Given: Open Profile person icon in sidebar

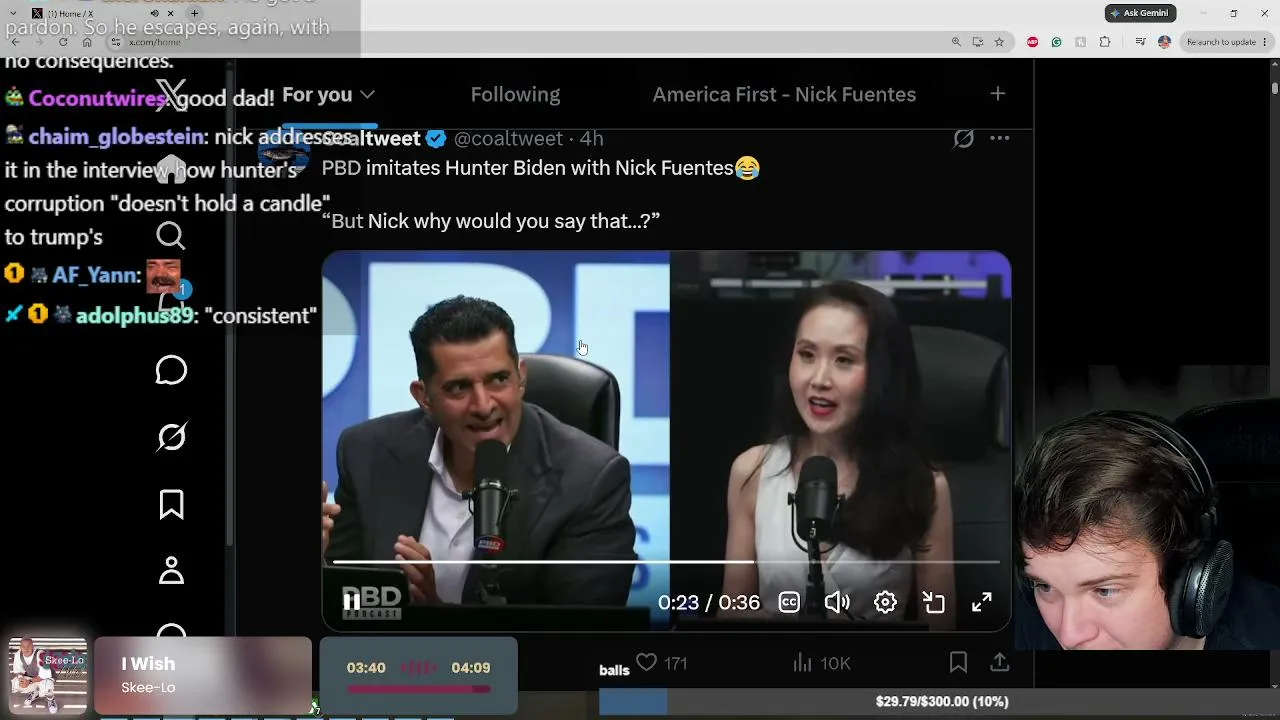Looking at the screenshot, I should click(171, 571).
